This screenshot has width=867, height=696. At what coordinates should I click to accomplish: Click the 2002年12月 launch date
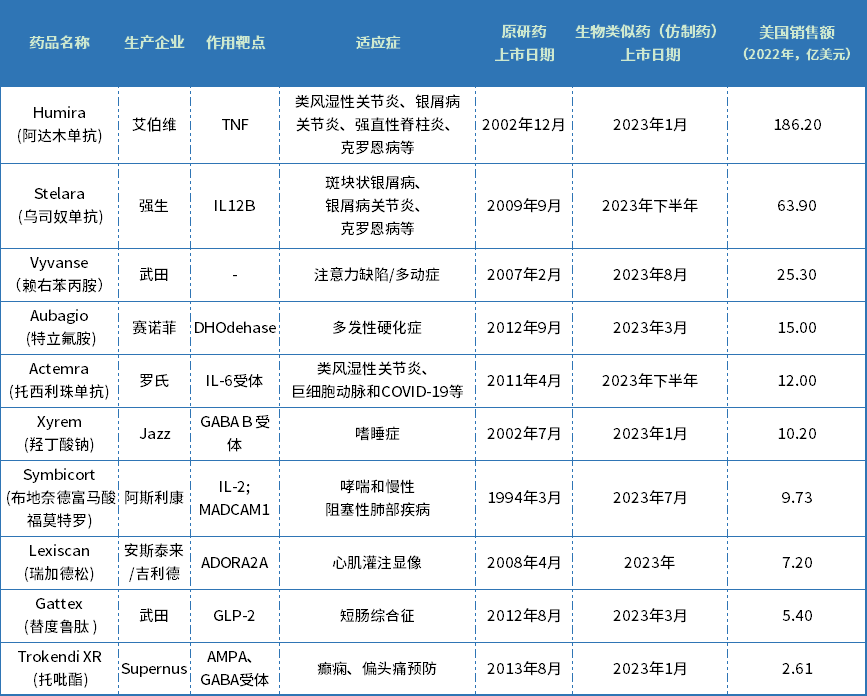pos(524,124)
